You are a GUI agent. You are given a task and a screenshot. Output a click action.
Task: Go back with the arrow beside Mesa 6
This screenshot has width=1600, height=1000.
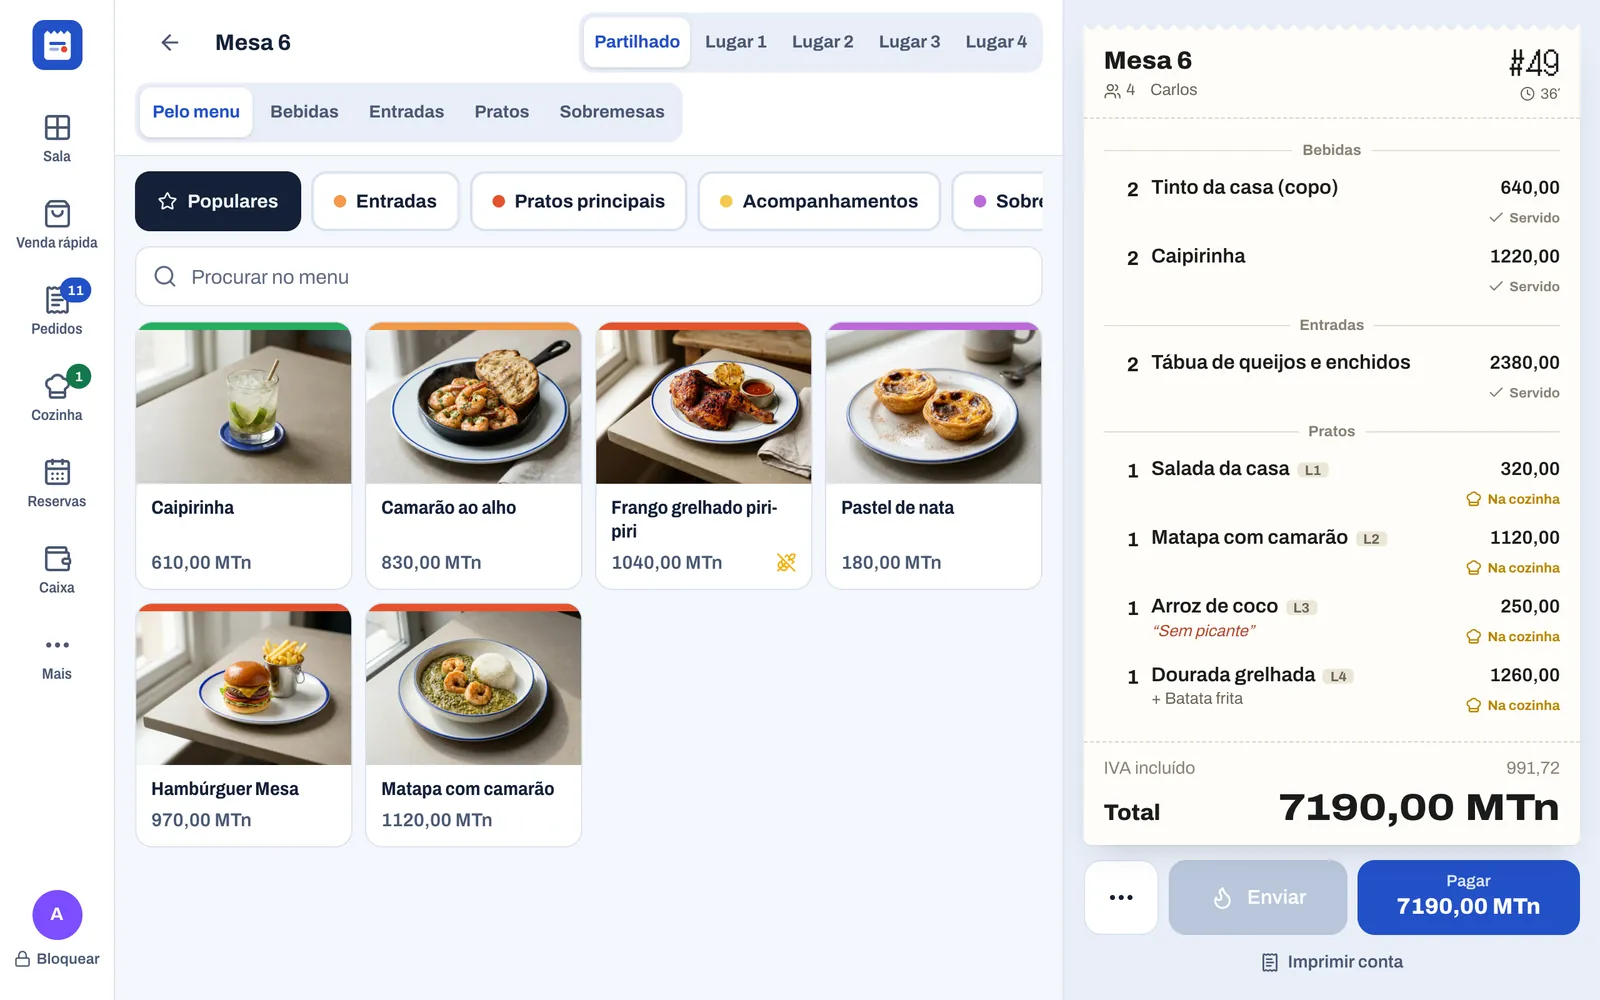coord(170,42)
